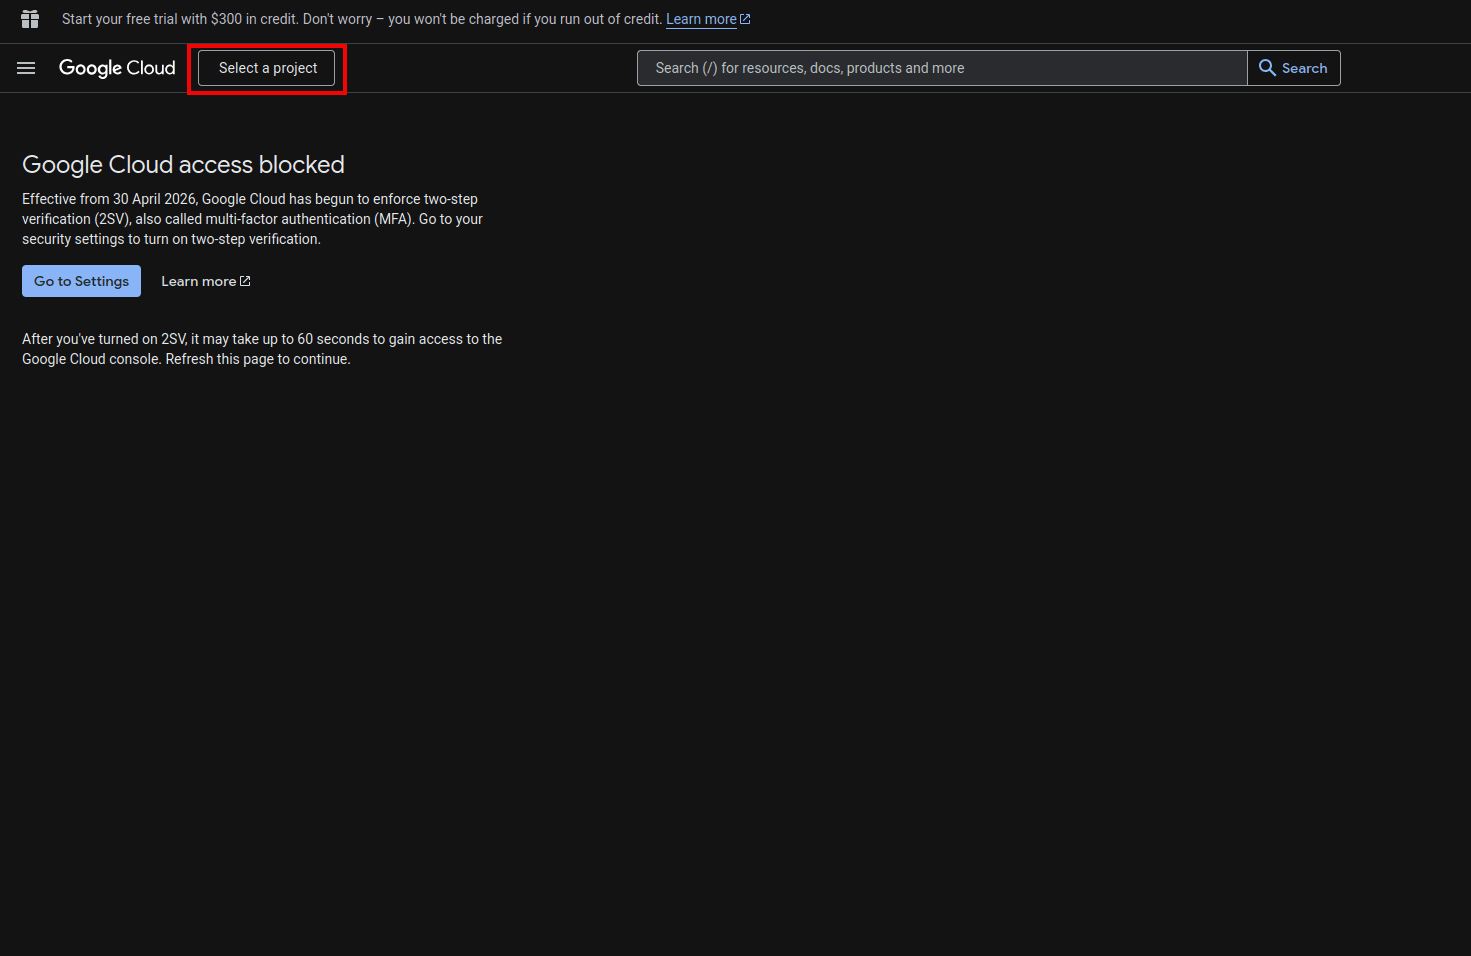Screen dimensions: 1471x956
Task: Click the gift icon in the trial banner
Action: (30, 19)
